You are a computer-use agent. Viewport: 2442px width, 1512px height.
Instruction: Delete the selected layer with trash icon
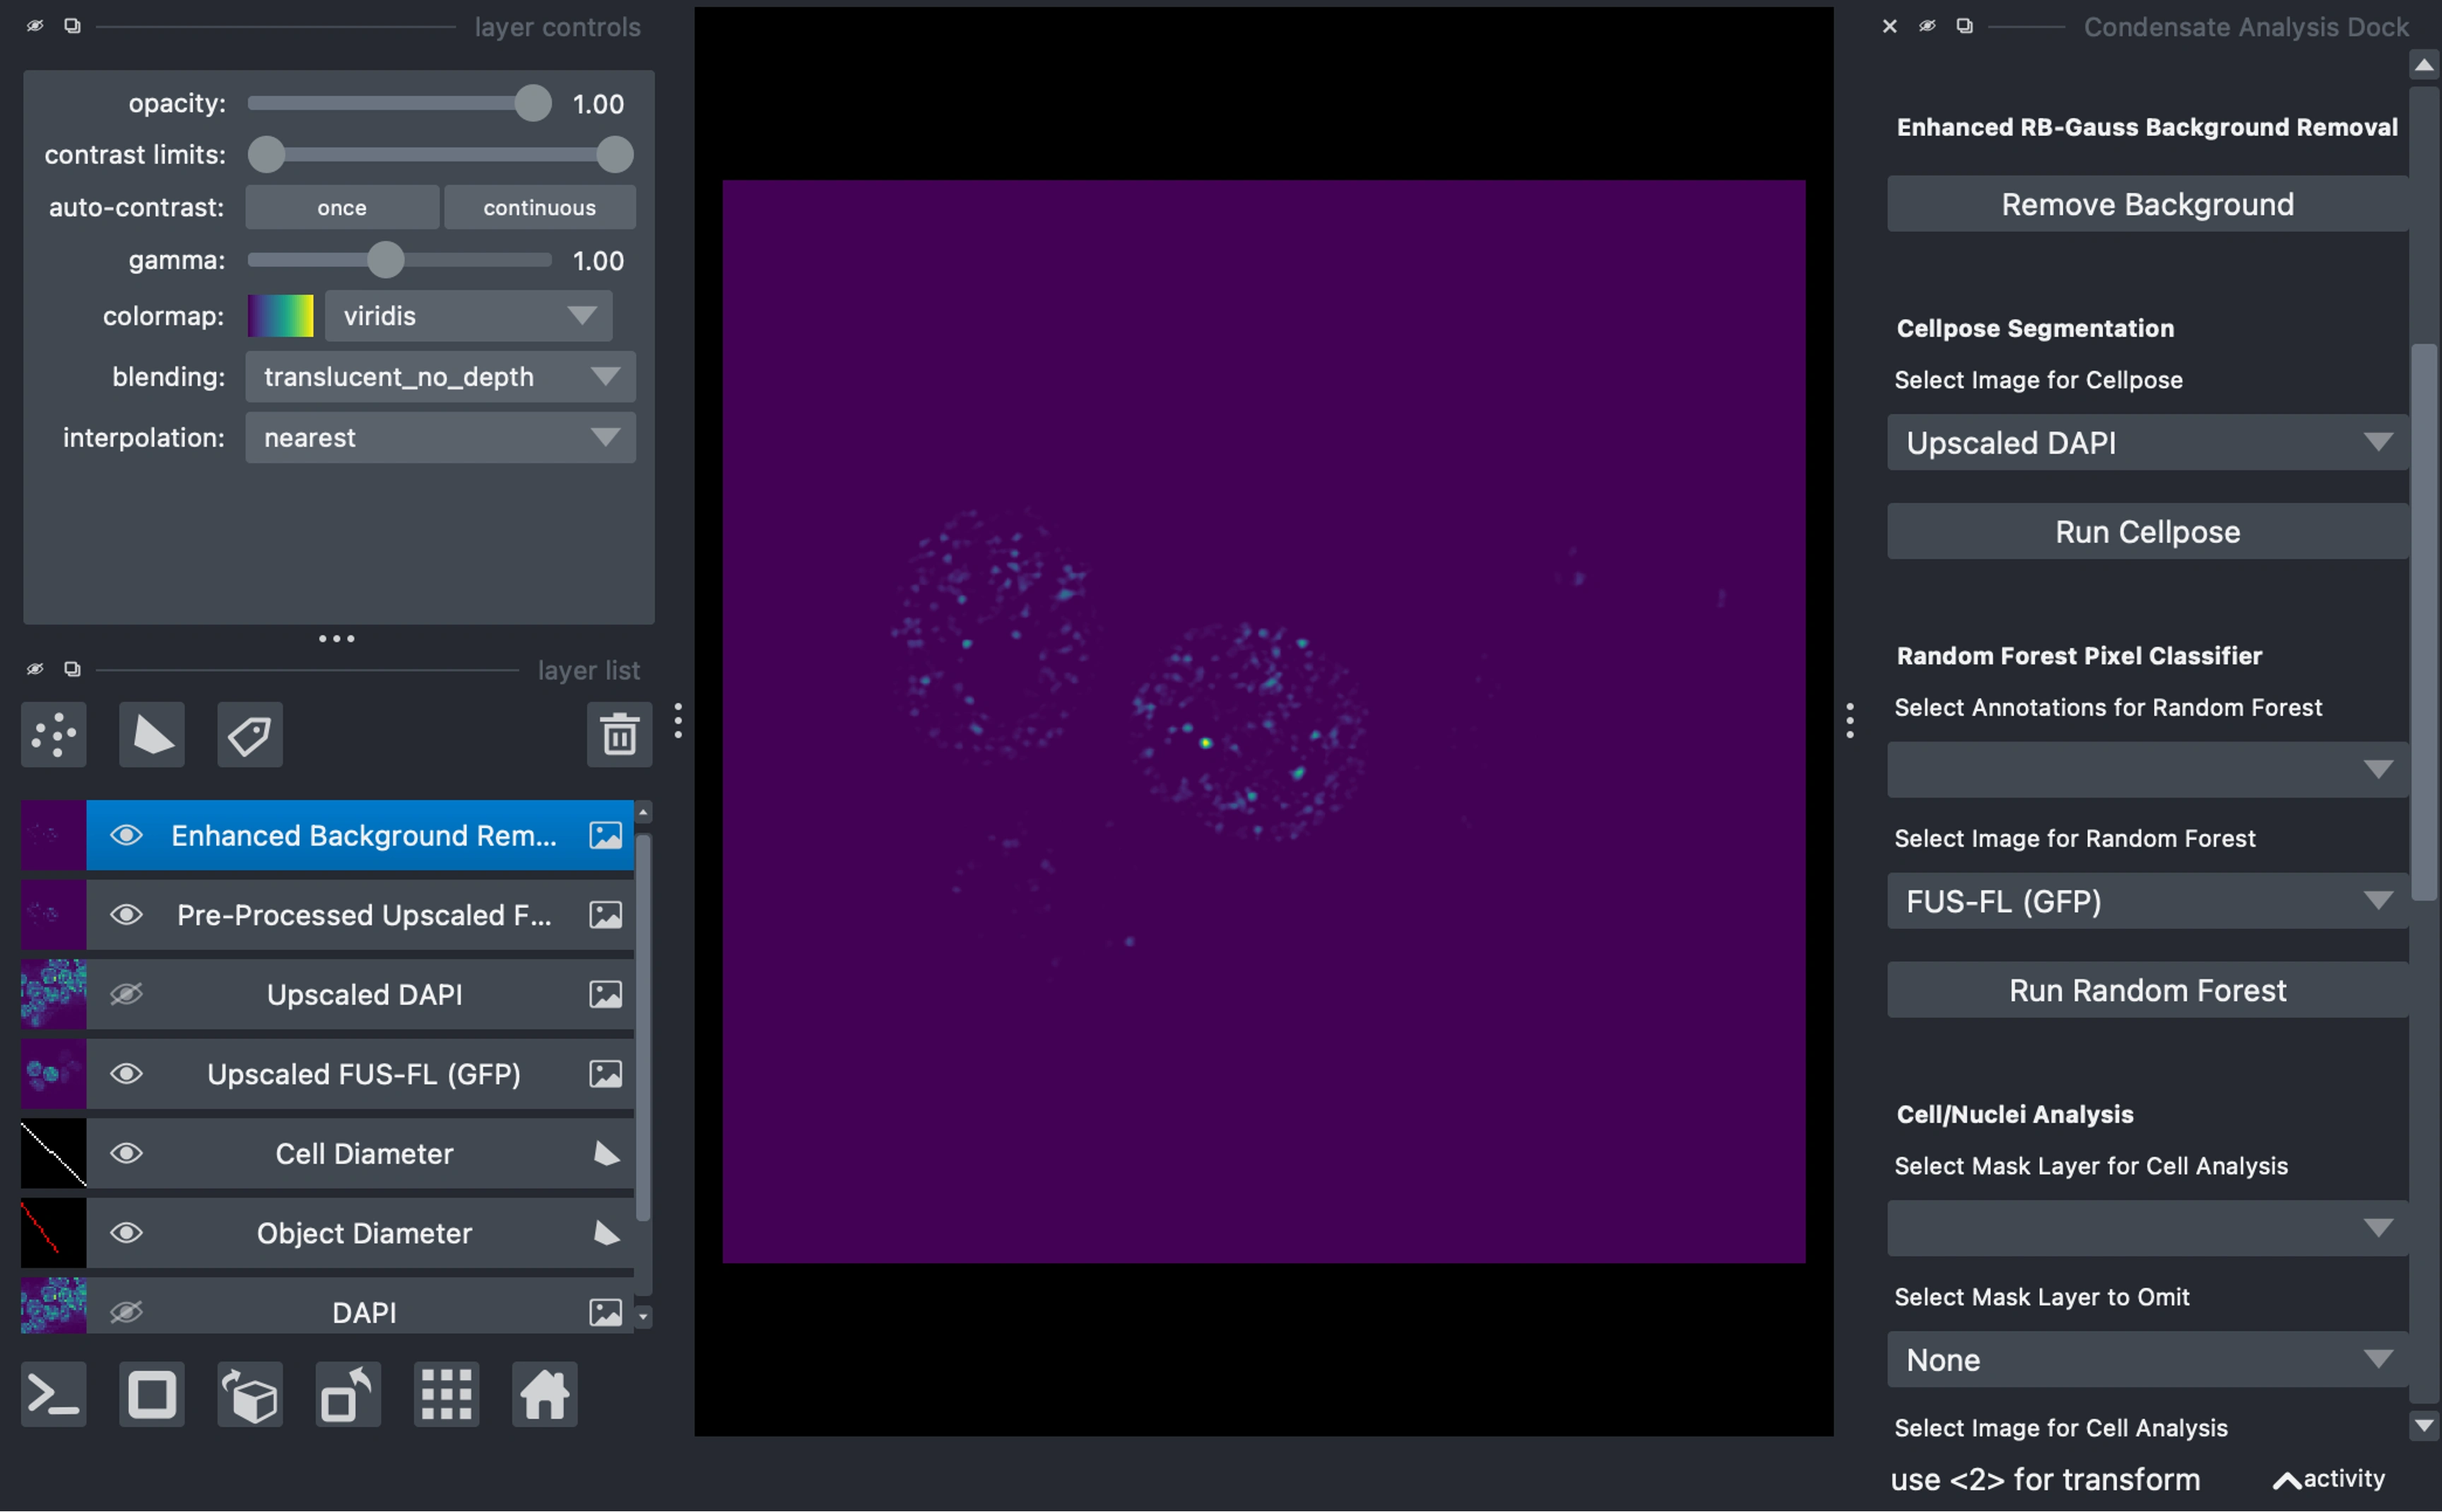(x=619, y=735)
